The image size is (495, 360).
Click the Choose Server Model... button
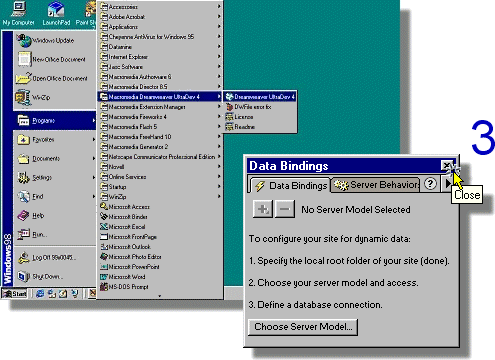(x=303, y=327)
